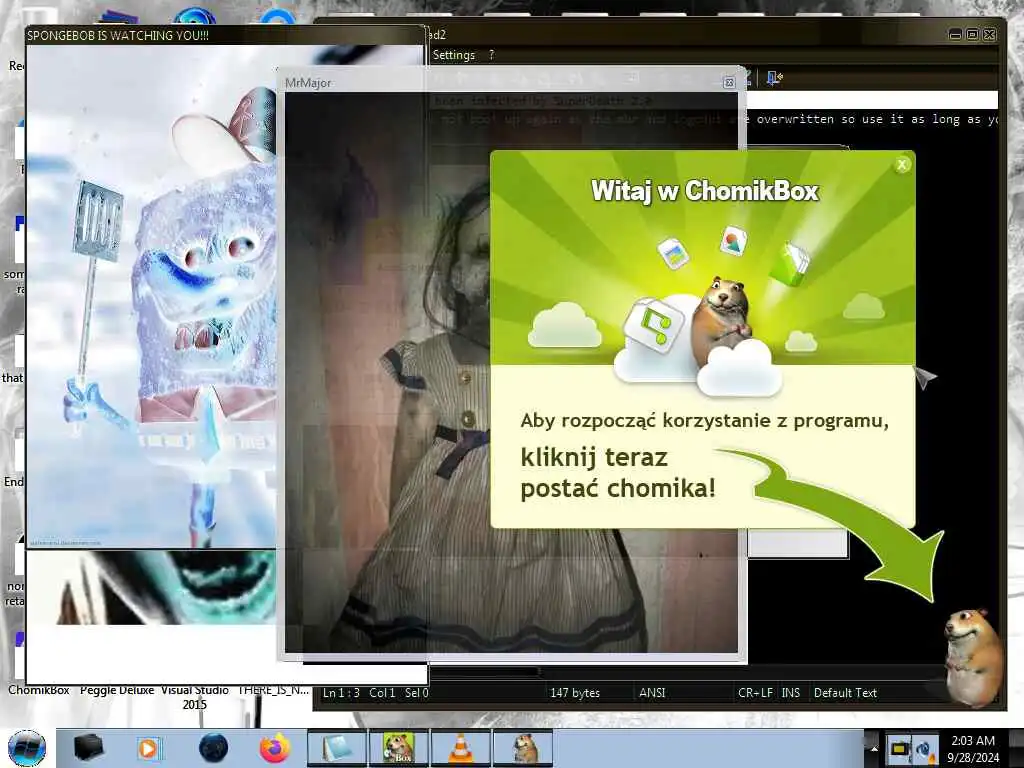Open the Settings menu in Notepad2
The width and height of the screenshot is (1024, 768).
pyautogui.click(x=453, y=56)
